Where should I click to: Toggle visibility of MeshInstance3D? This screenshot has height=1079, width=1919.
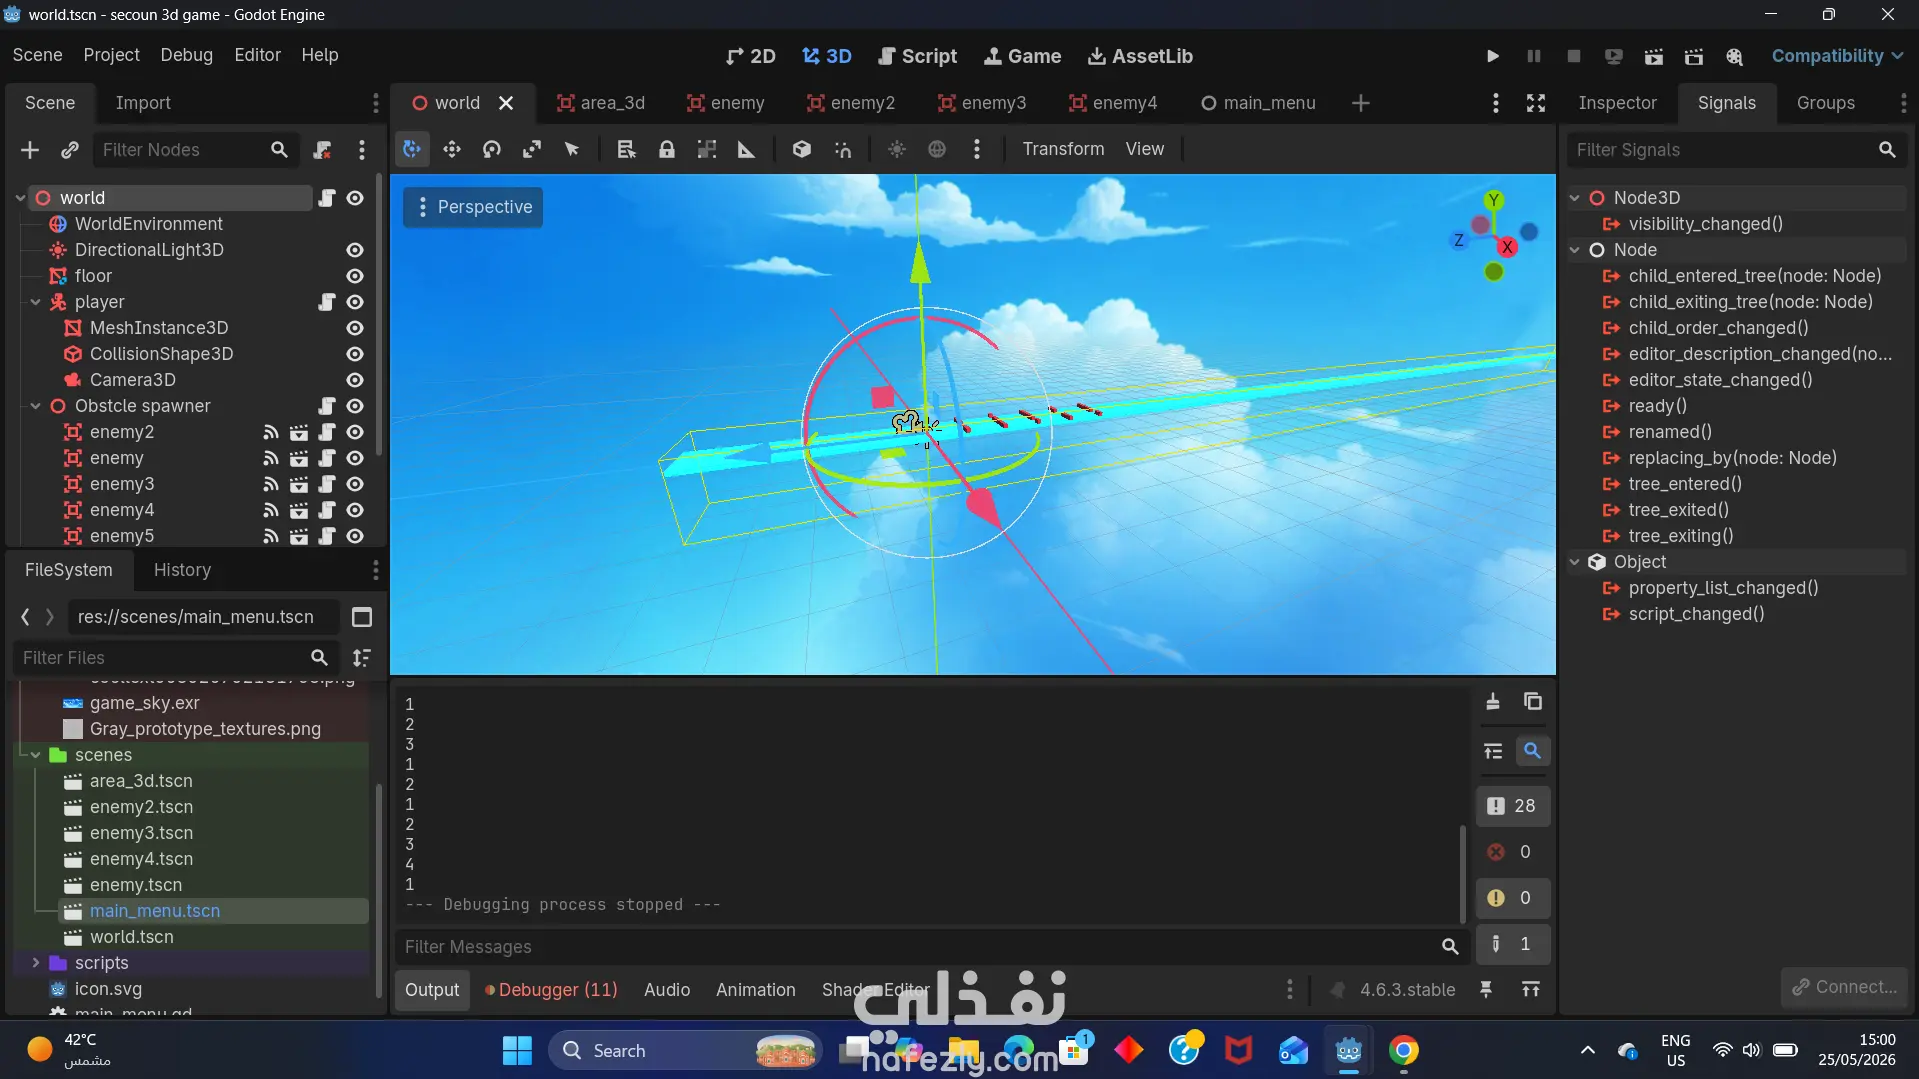point(355,328)
